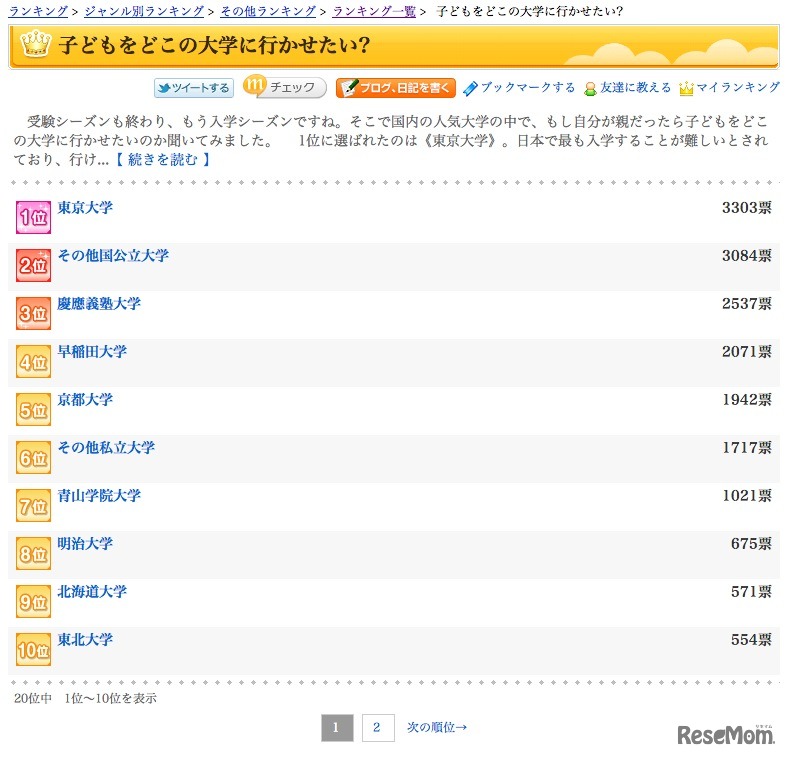This screenshot has width=788, height=758.
Task: Click ランキング breadcrumb link
Action: (38, 11)
